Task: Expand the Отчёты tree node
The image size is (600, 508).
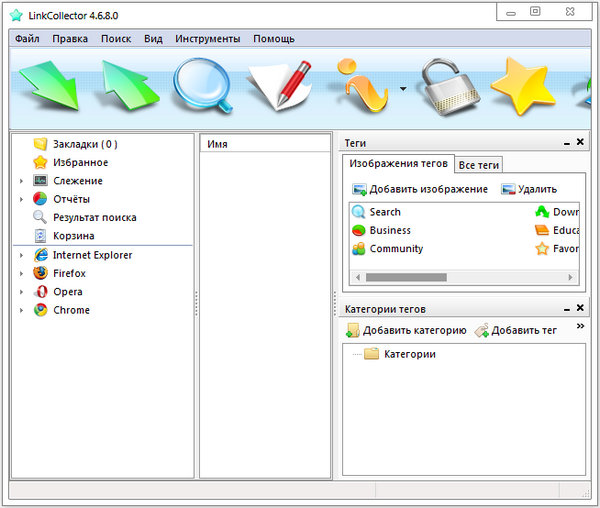Action: click(21, 199)
